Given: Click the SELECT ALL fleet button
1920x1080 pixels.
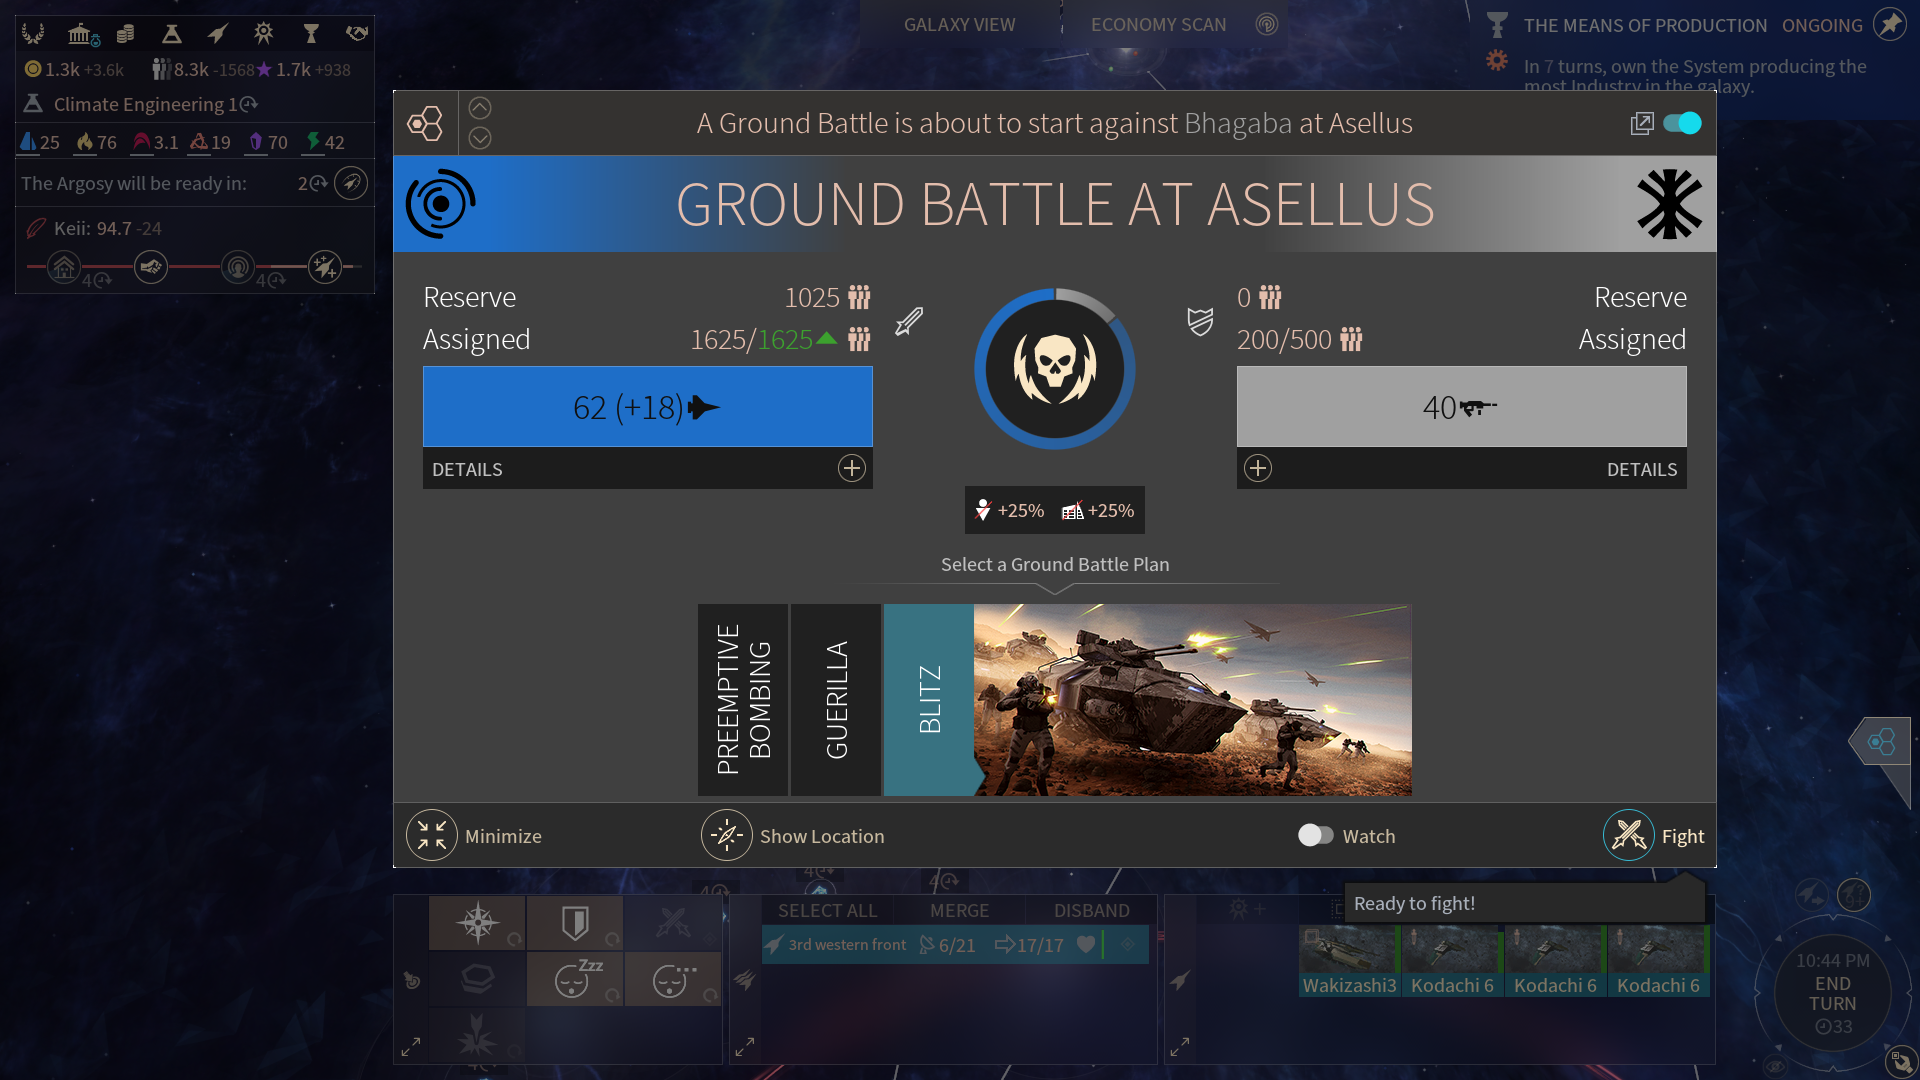Looking at the screenshot, I should tap(827, 910).
